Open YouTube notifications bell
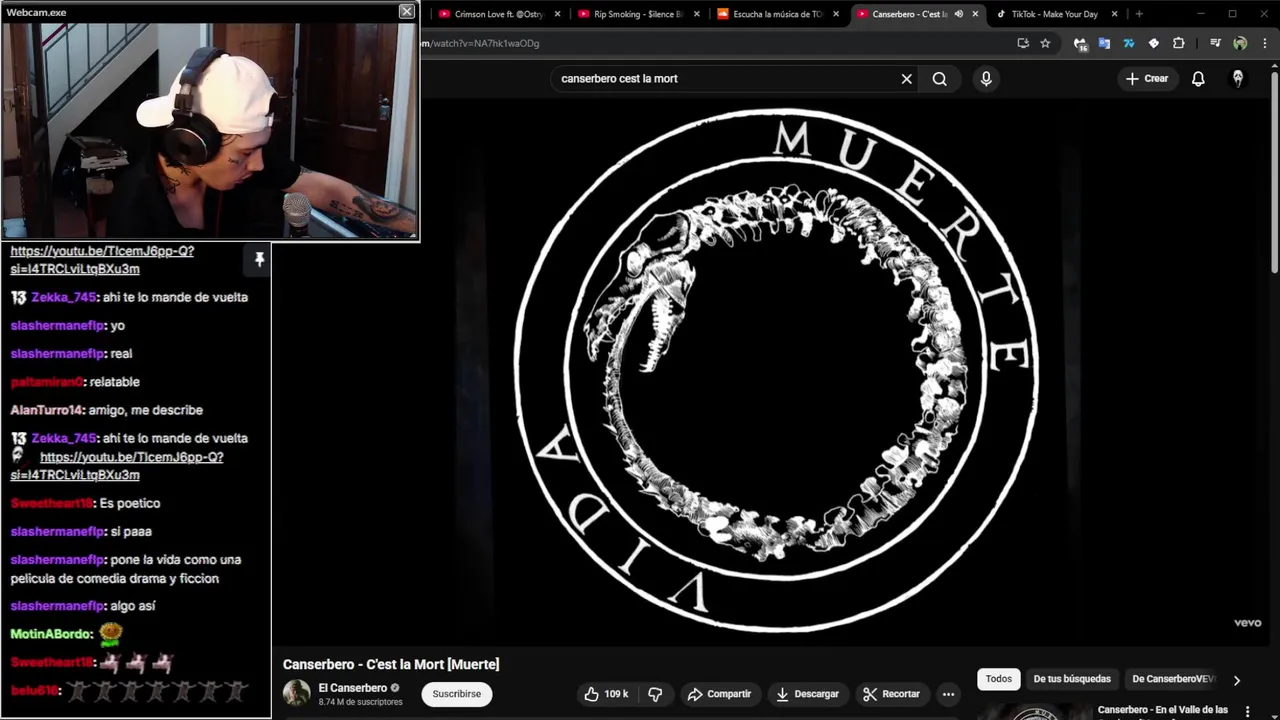The height and width of the screenshot is (720, 1280). coord(1198,79)
